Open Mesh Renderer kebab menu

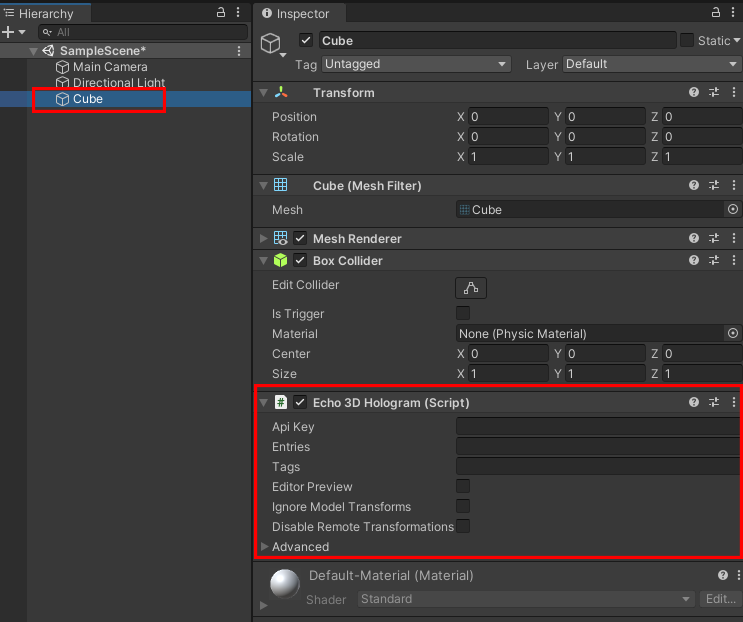tap(734, 238)
